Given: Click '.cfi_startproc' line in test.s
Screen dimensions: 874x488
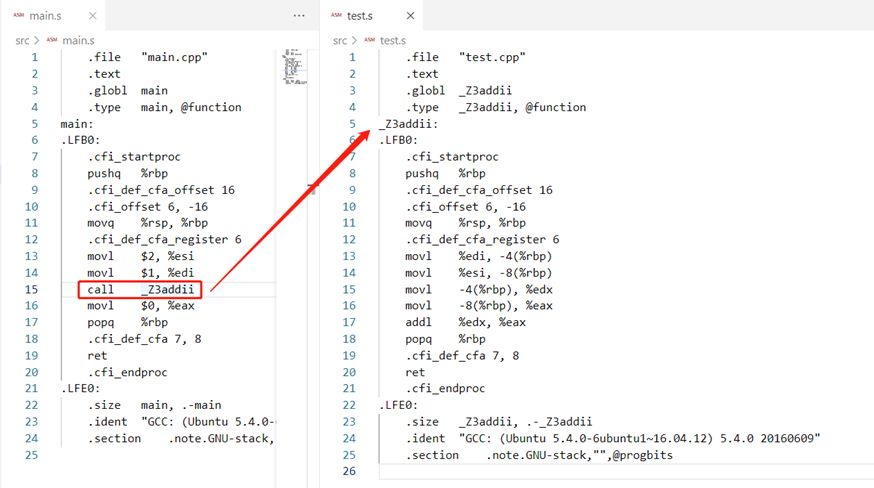Looking at the screenshot, I should 451,157.
